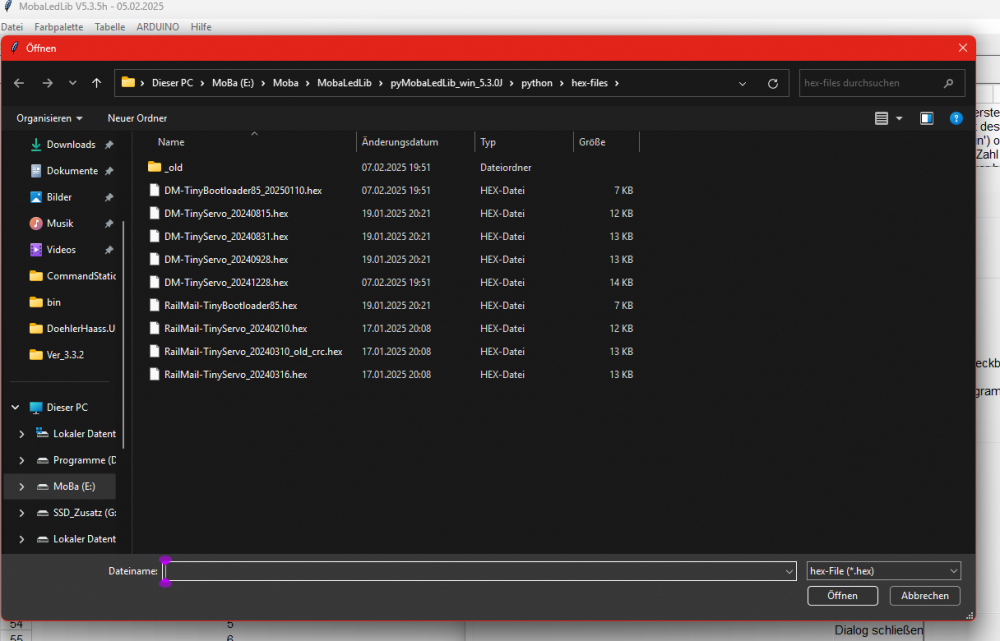Viewport: 1000px width, 641px height.
Task: Expand the SSD_Zusatz drive node
Action: [x=22, y=513]
